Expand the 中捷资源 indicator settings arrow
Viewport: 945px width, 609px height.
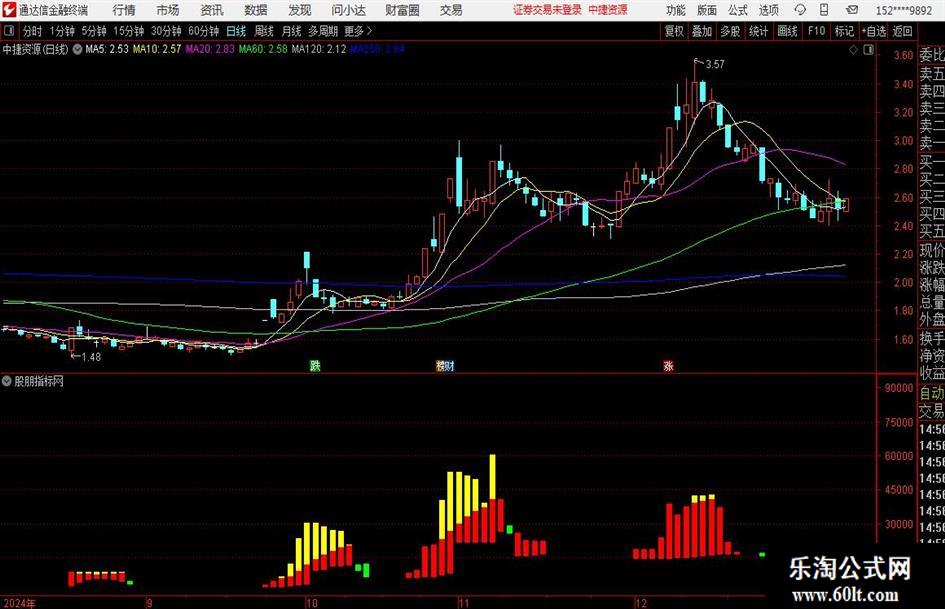[77, 49]
